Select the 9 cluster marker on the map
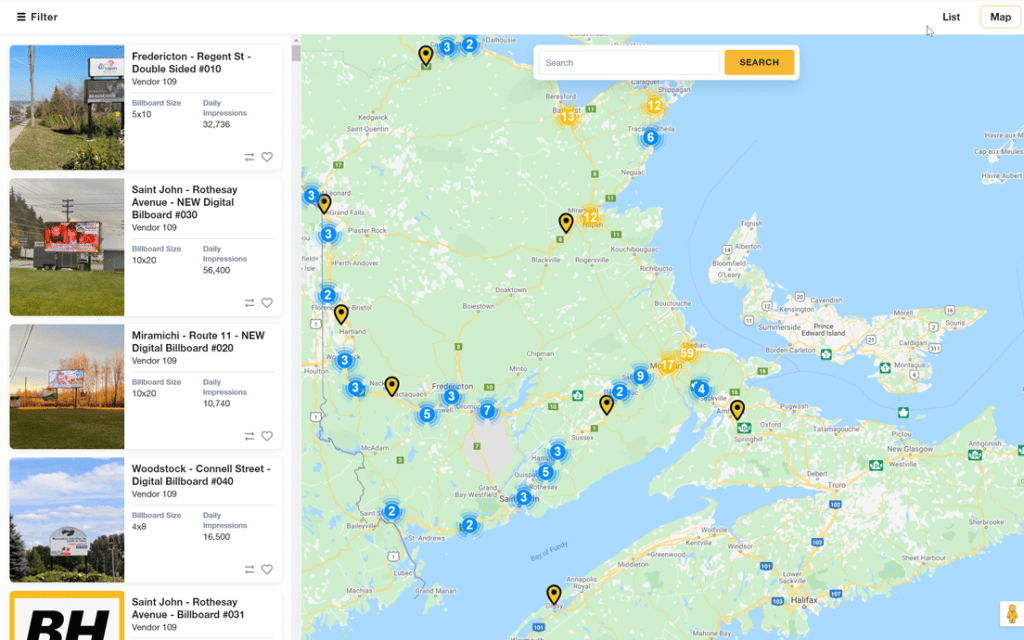Image resolution: width=1024 pixels, height=640 pixels. click(640, 376)
